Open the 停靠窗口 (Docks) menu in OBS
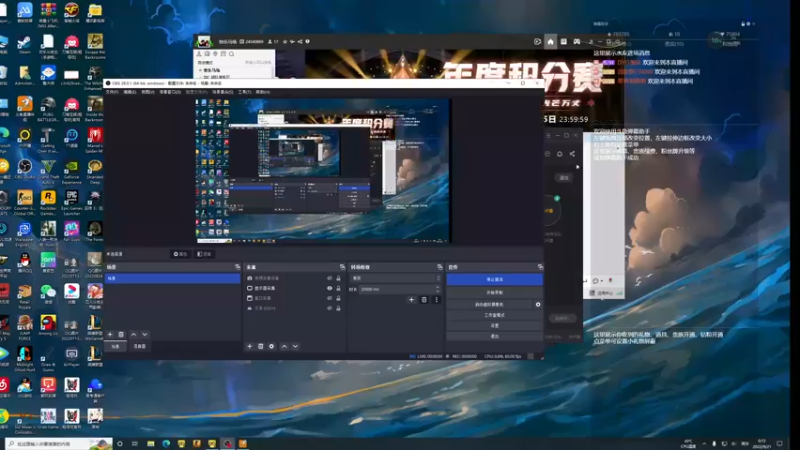This screenshot has height=450, width=800. [170, 92]
